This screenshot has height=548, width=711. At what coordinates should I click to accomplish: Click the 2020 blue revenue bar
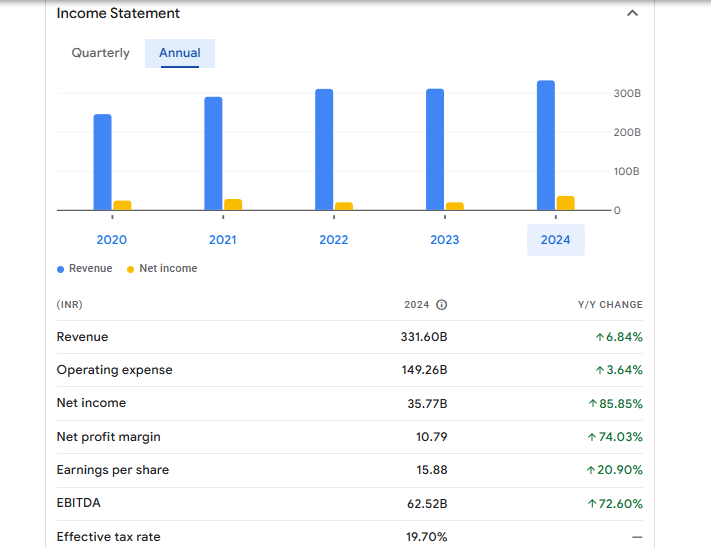pos(102,161)
